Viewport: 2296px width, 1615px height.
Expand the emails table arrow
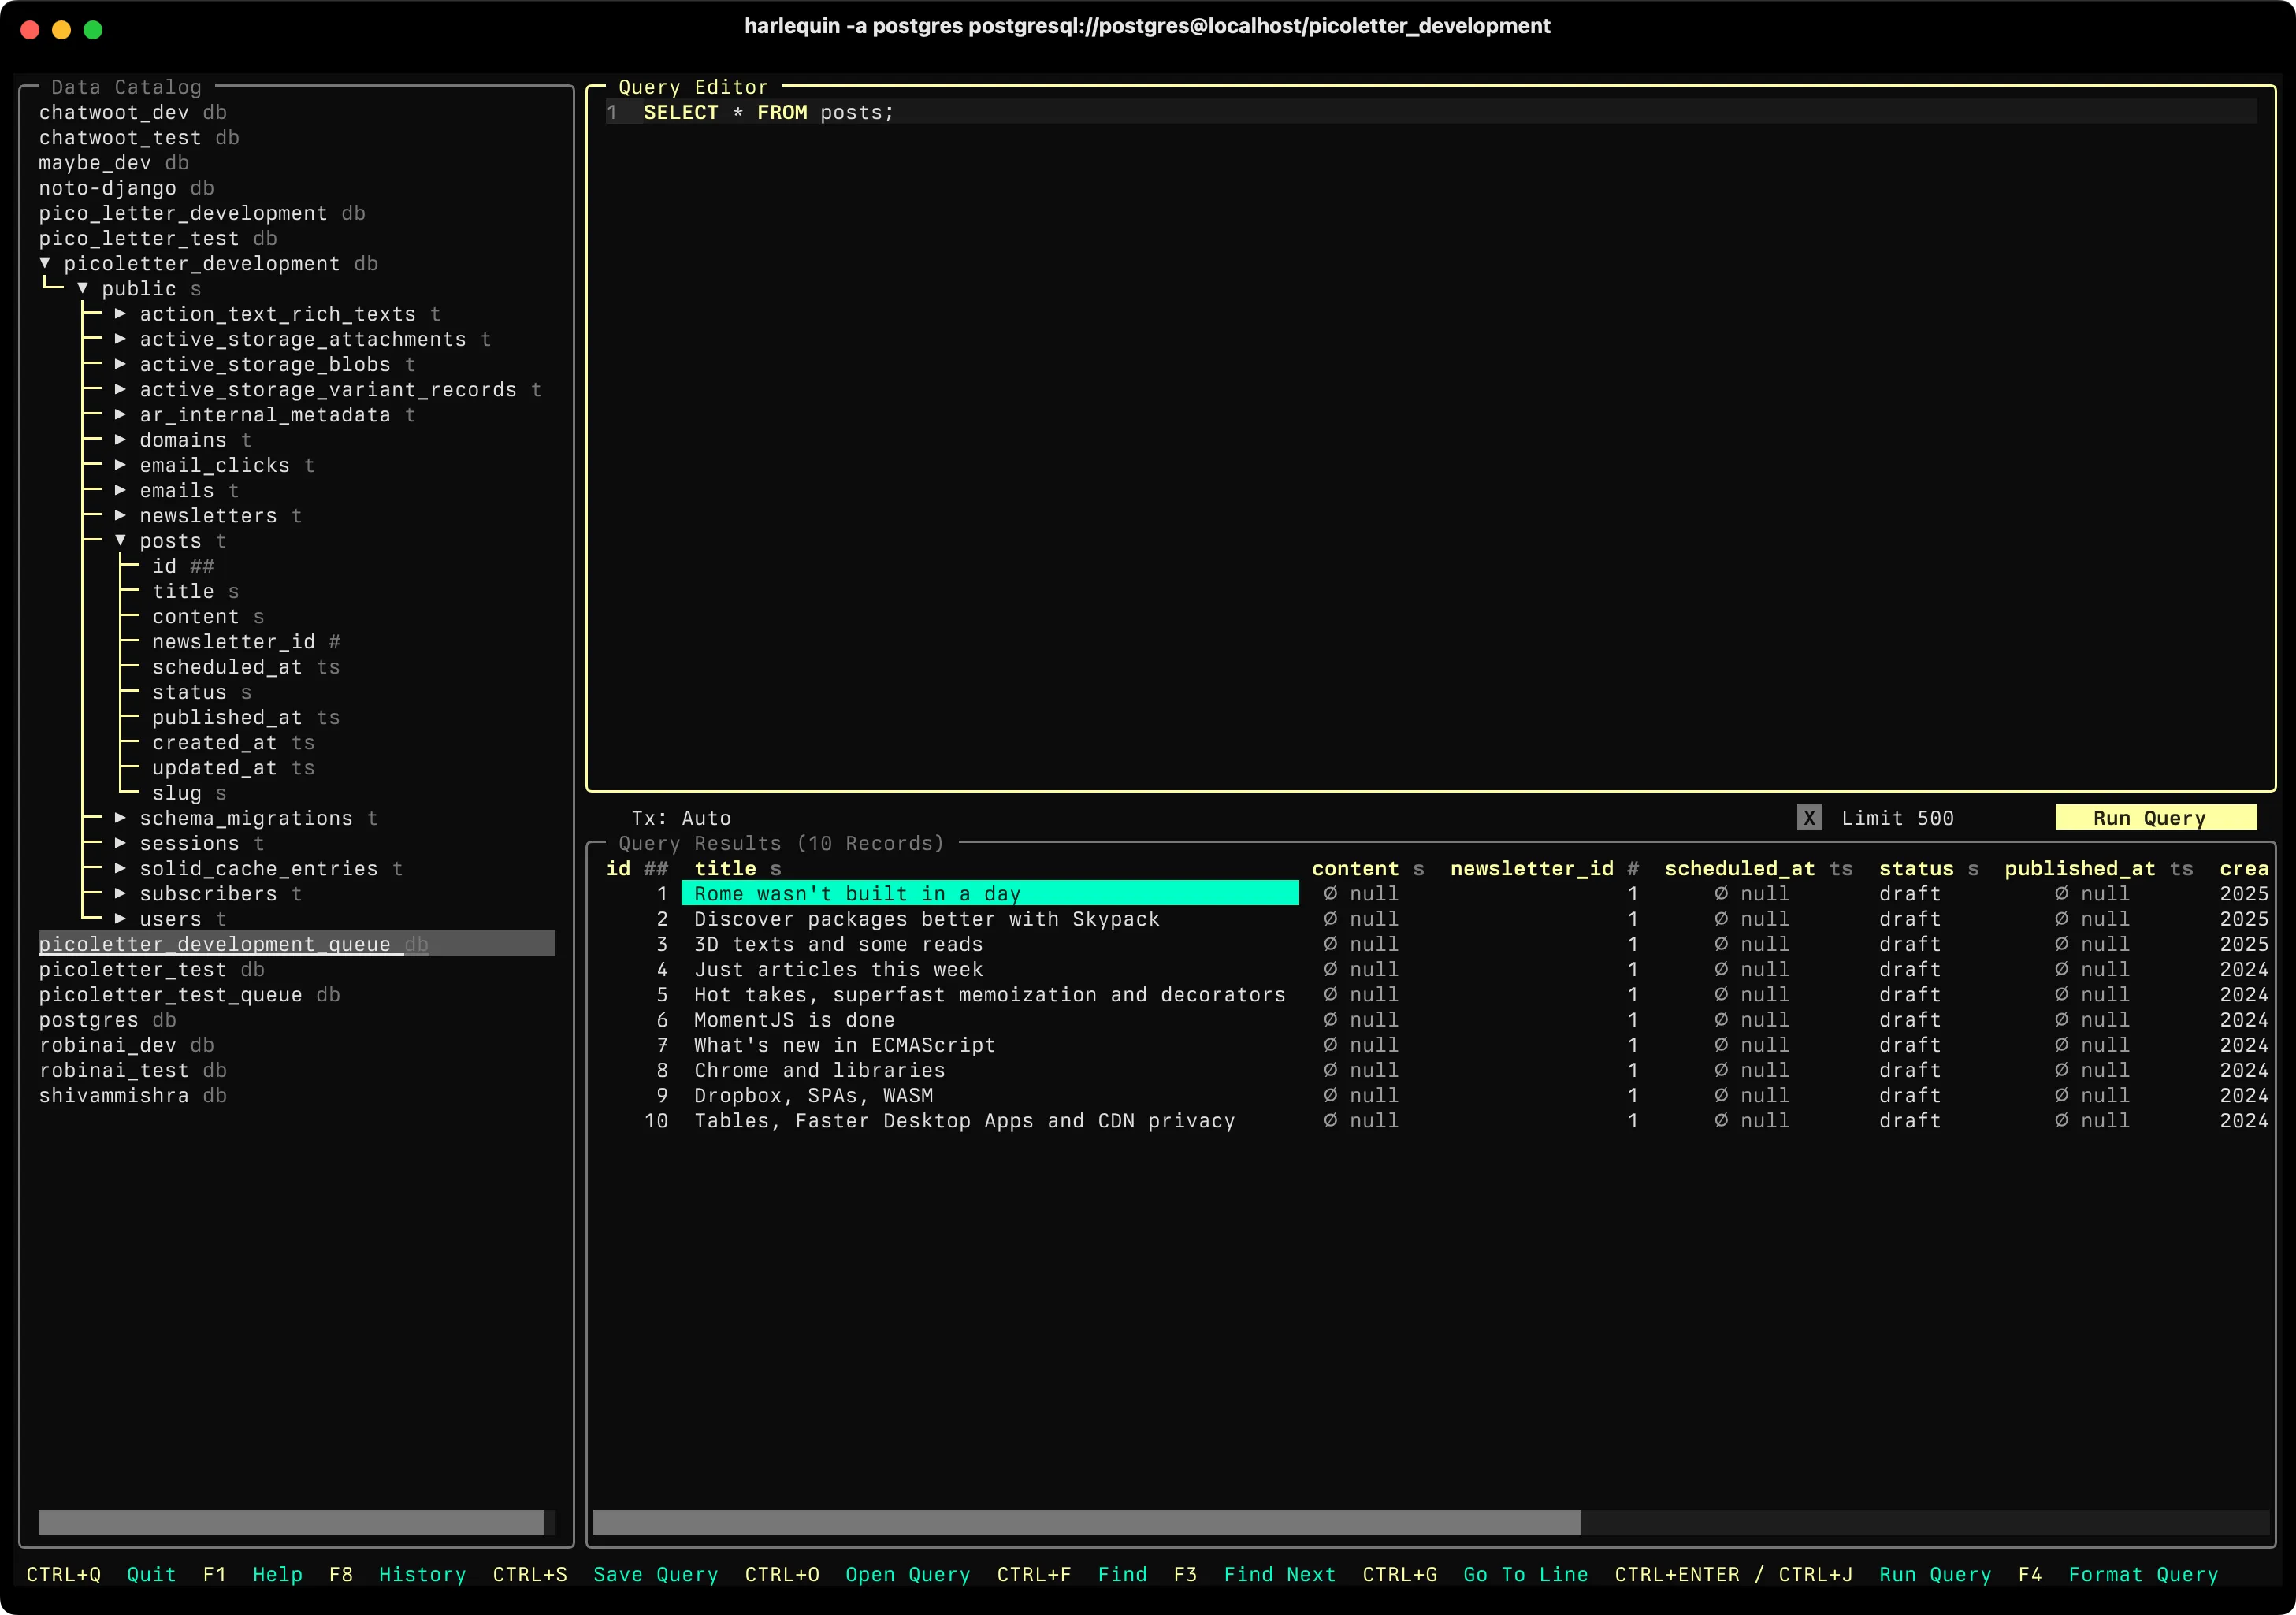point(120,490)
